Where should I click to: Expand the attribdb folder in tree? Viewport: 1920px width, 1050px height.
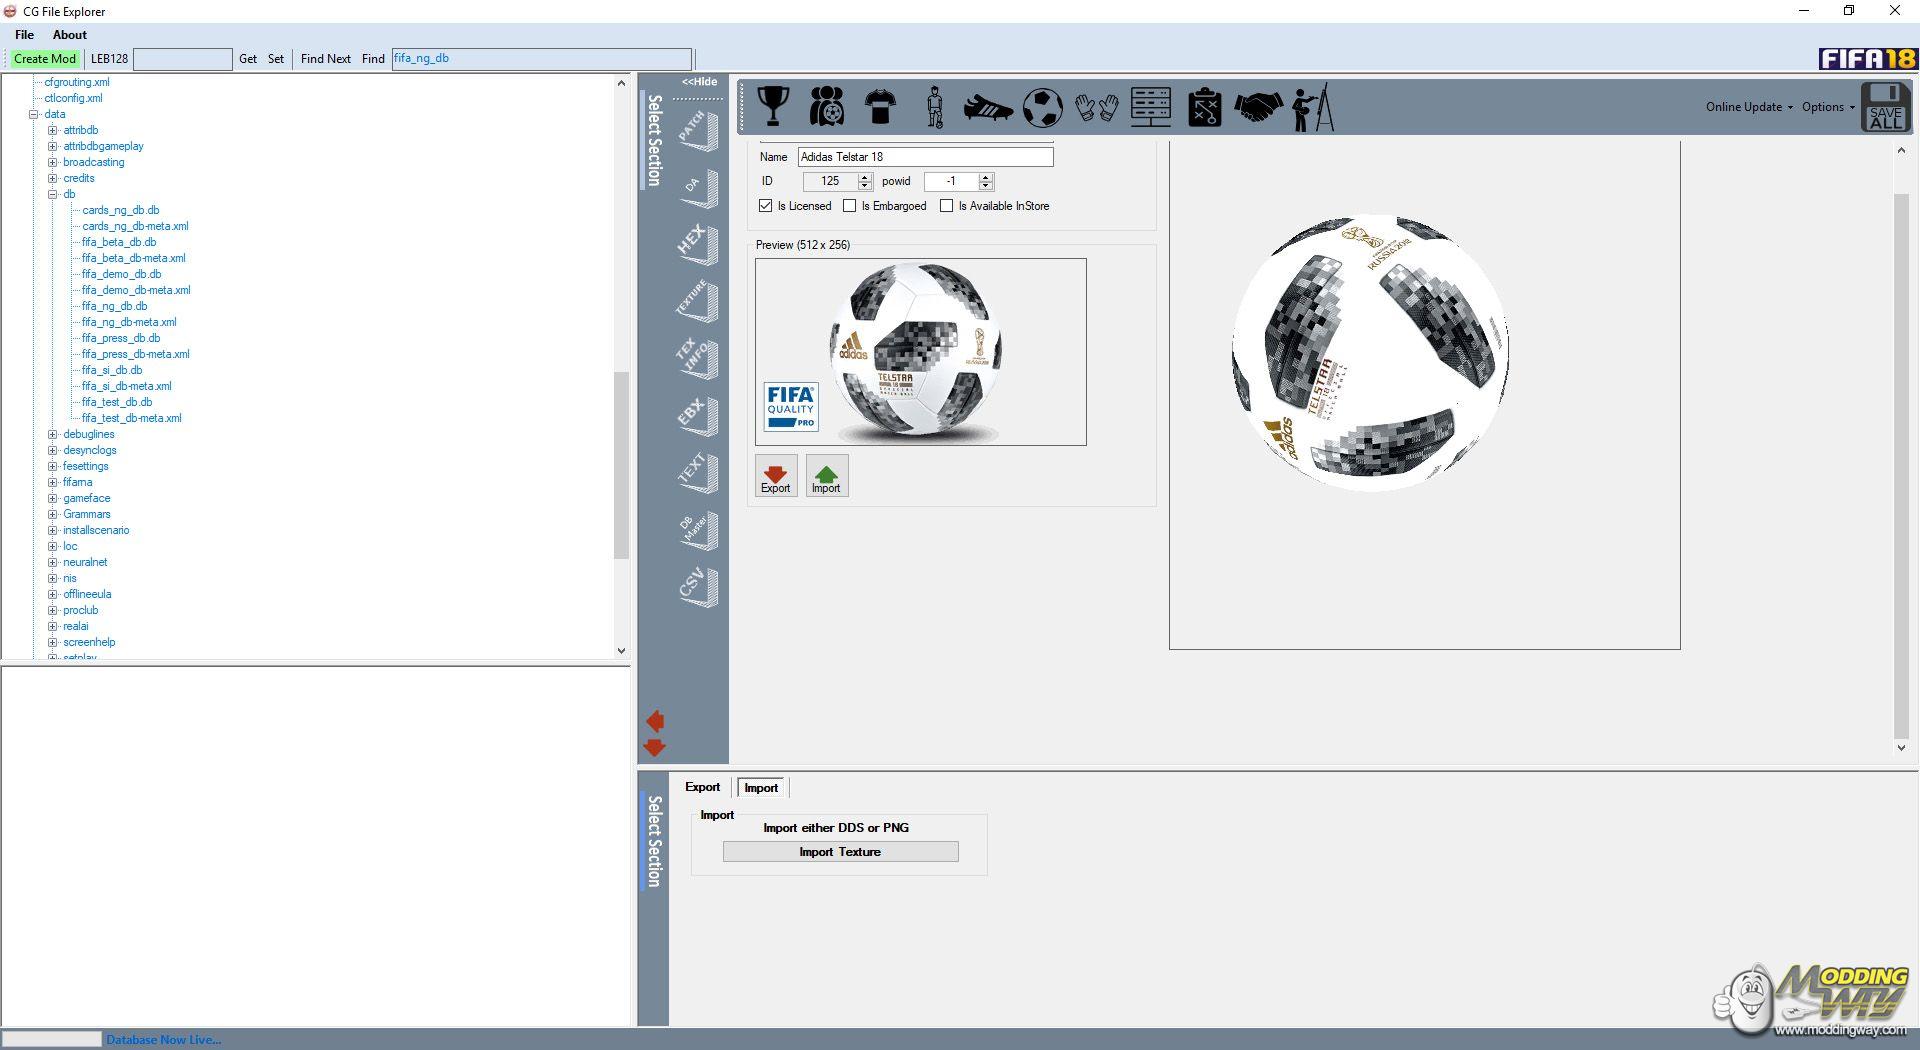coord(53,130)
